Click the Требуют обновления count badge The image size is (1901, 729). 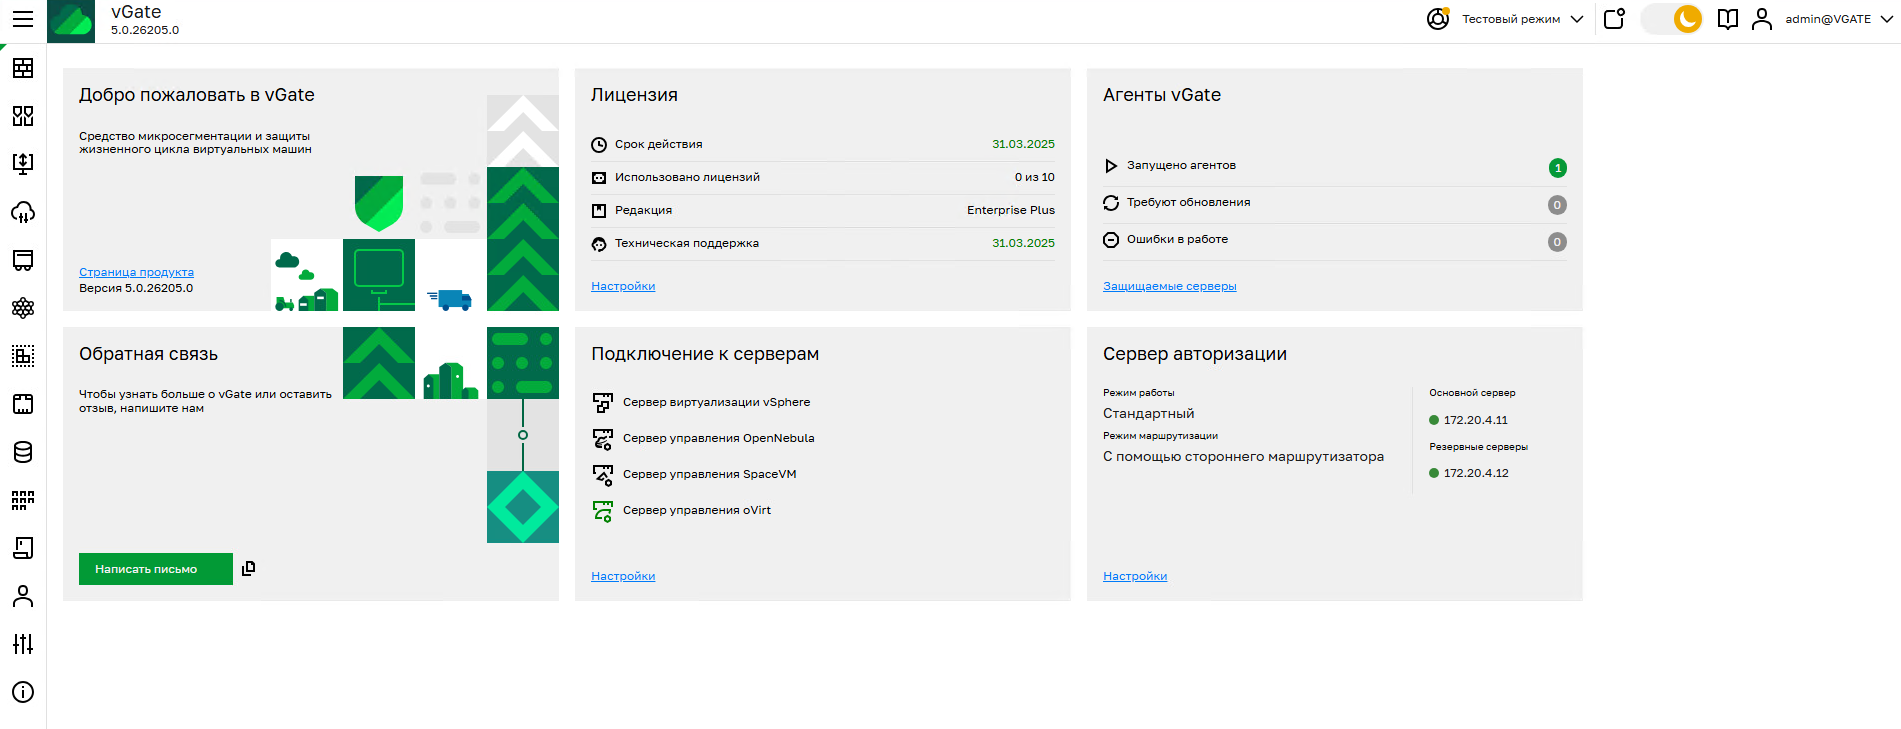[1557, 205]
